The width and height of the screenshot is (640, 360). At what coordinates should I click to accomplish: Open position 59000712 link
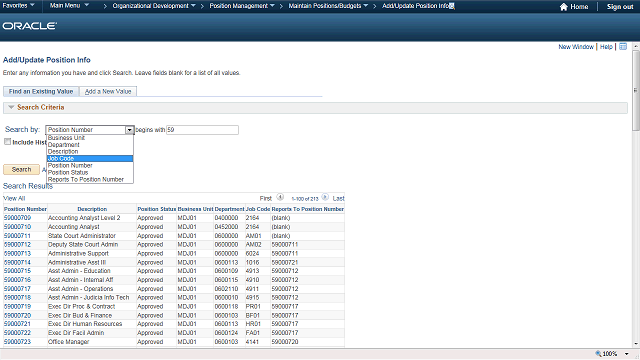point(17,244)
